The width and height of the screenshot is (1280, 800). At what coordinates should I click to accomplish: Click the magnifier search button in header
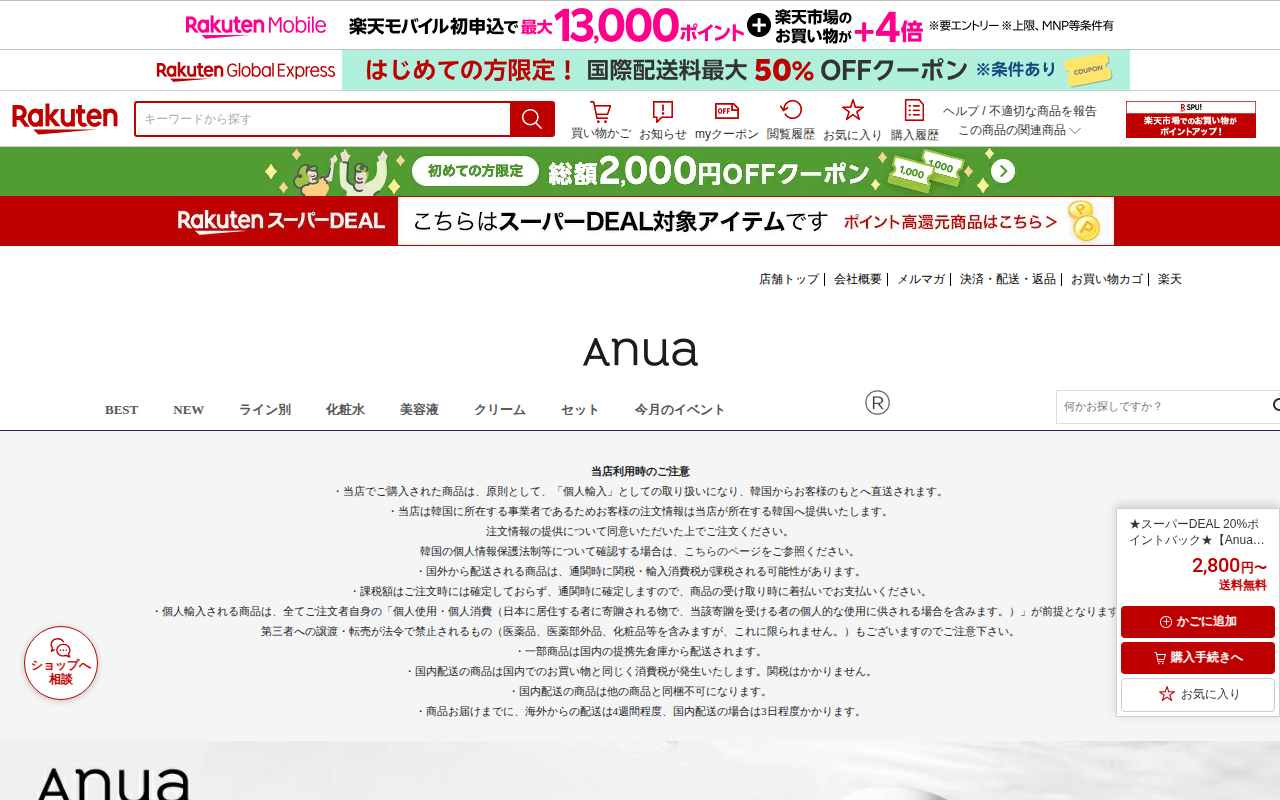tap(532, 119)
